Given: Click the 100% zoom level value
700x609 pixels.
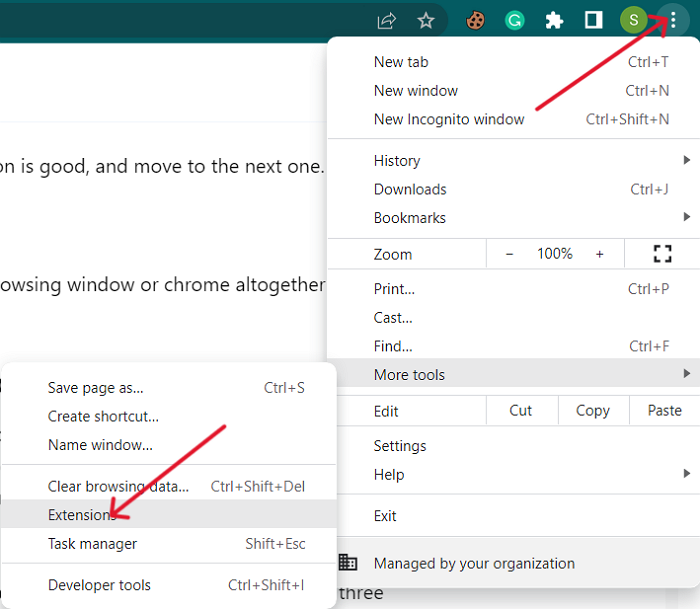Looking at the screenshot, I should click(554, 254).
